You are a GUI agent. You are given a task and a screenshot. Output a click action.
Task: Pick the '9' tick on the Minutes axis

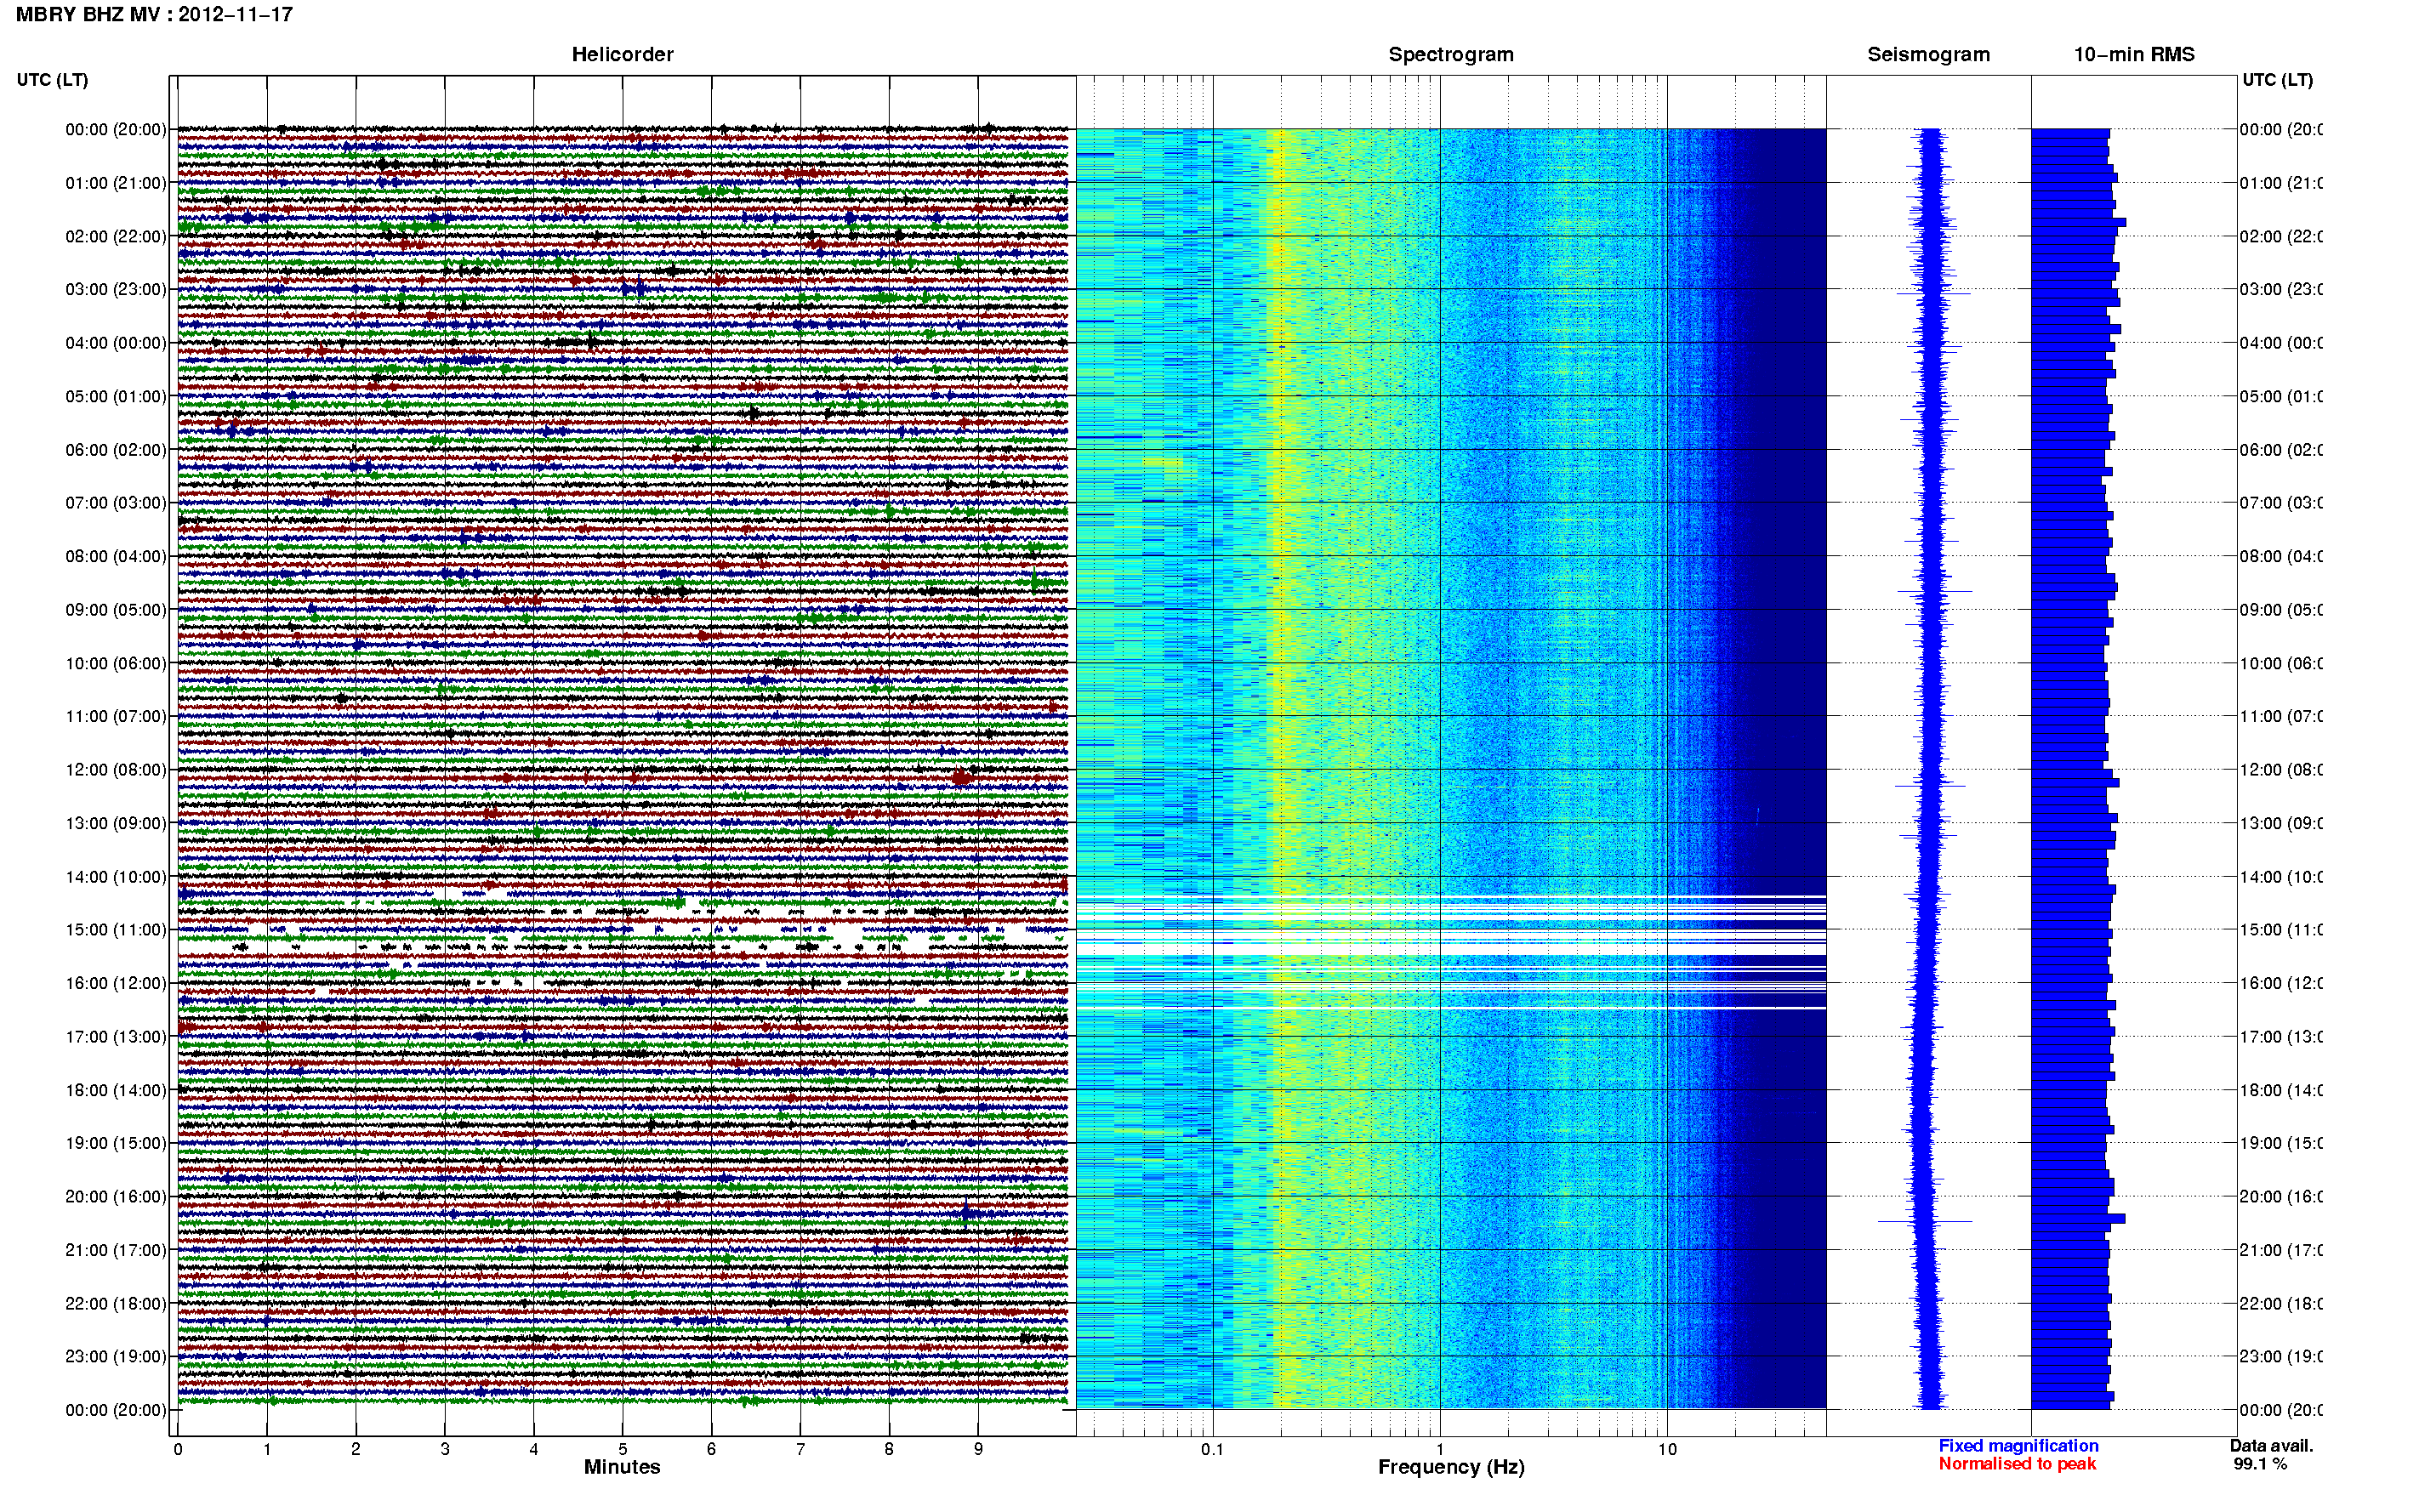(978, 1449)
